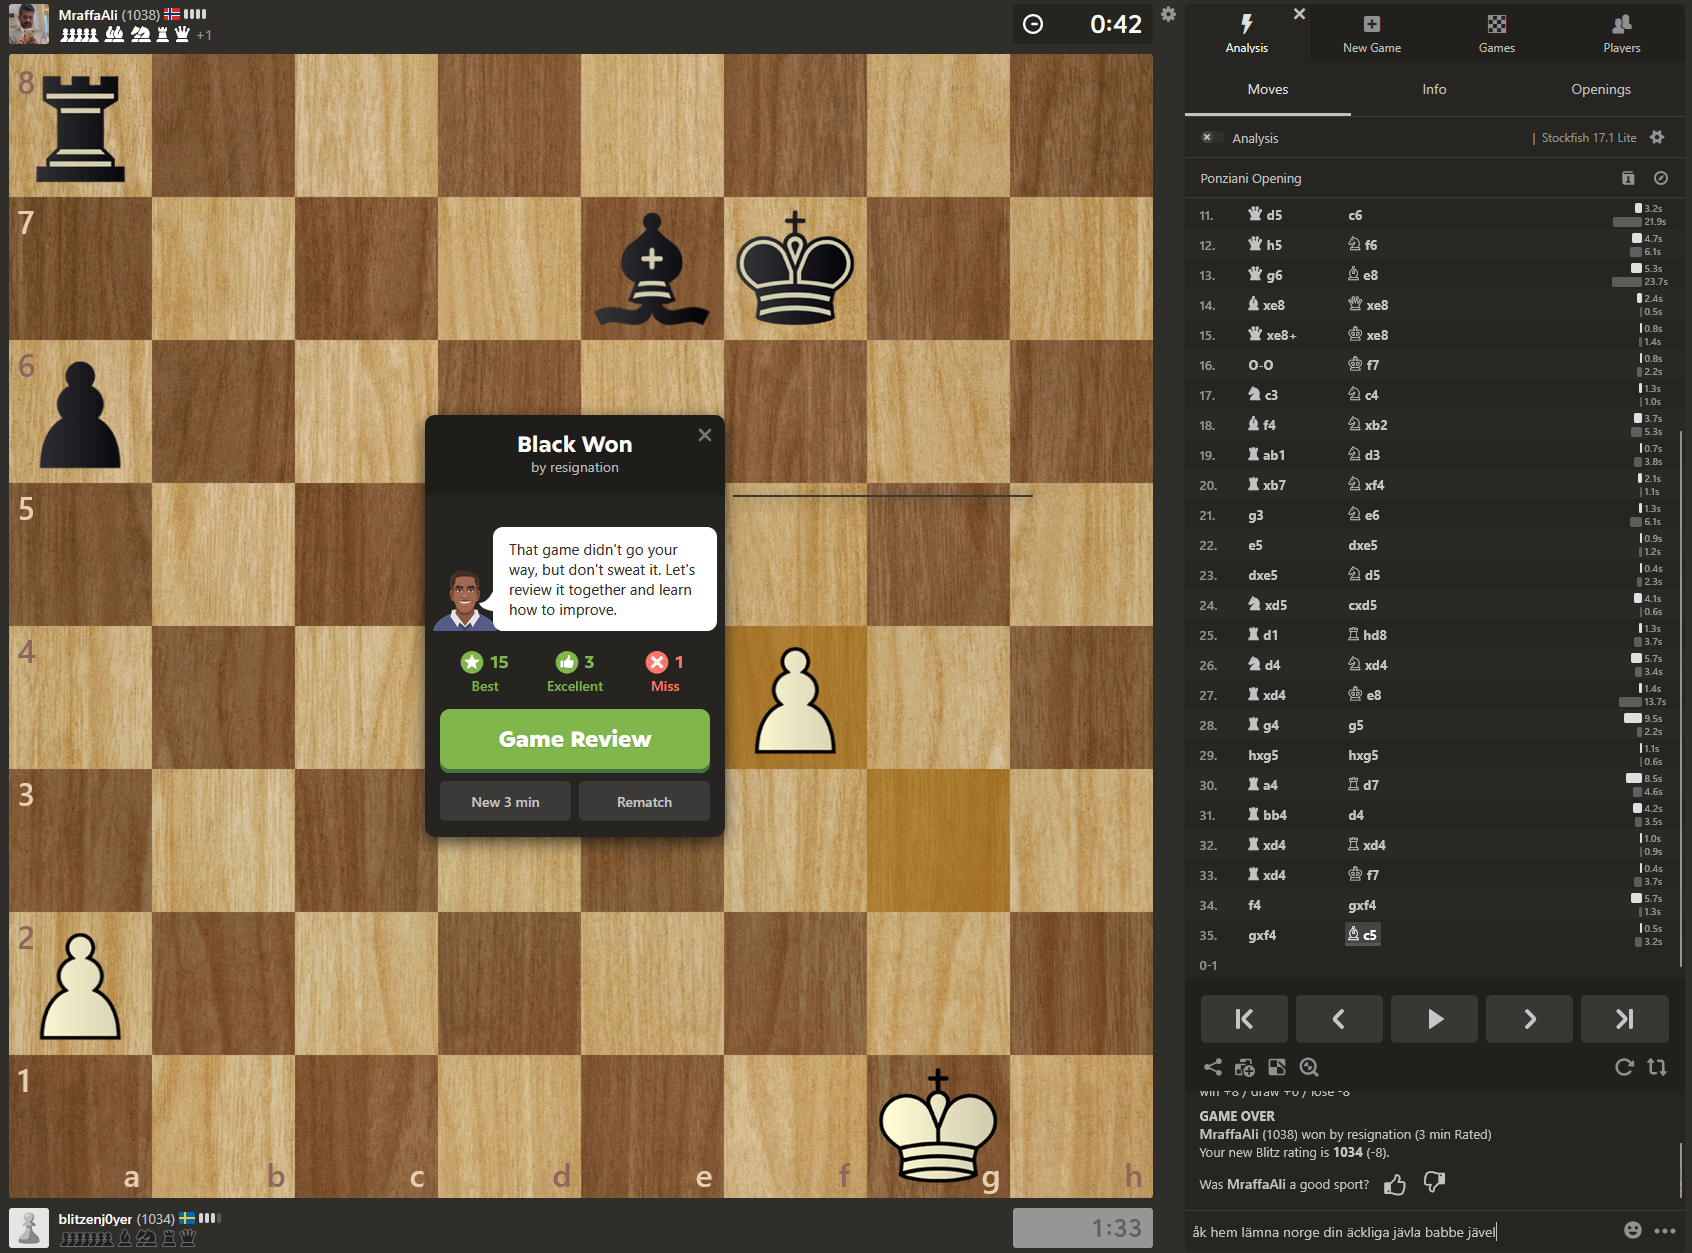Open Stockfish 17.1 Lite engine settings gear

1657,138
